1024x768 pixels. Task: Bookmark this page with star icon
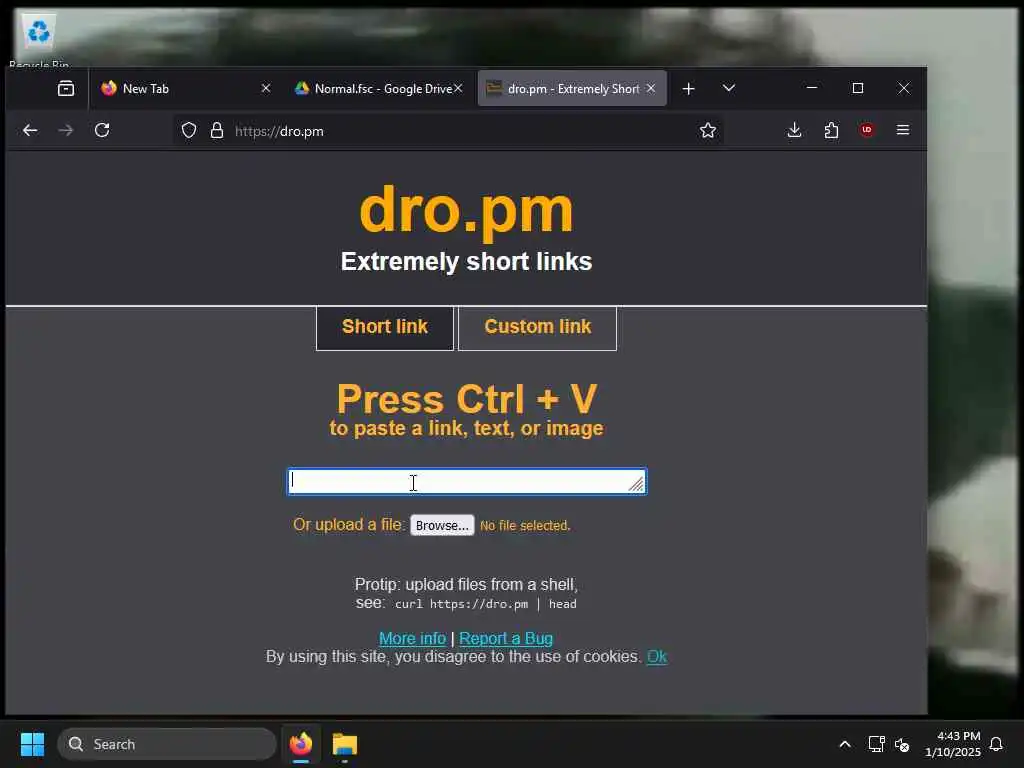708,131
